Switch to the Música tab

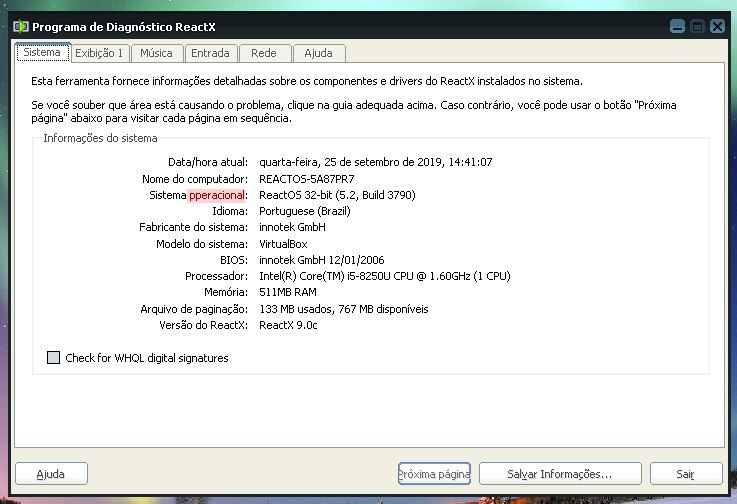(x=157, y=54)
